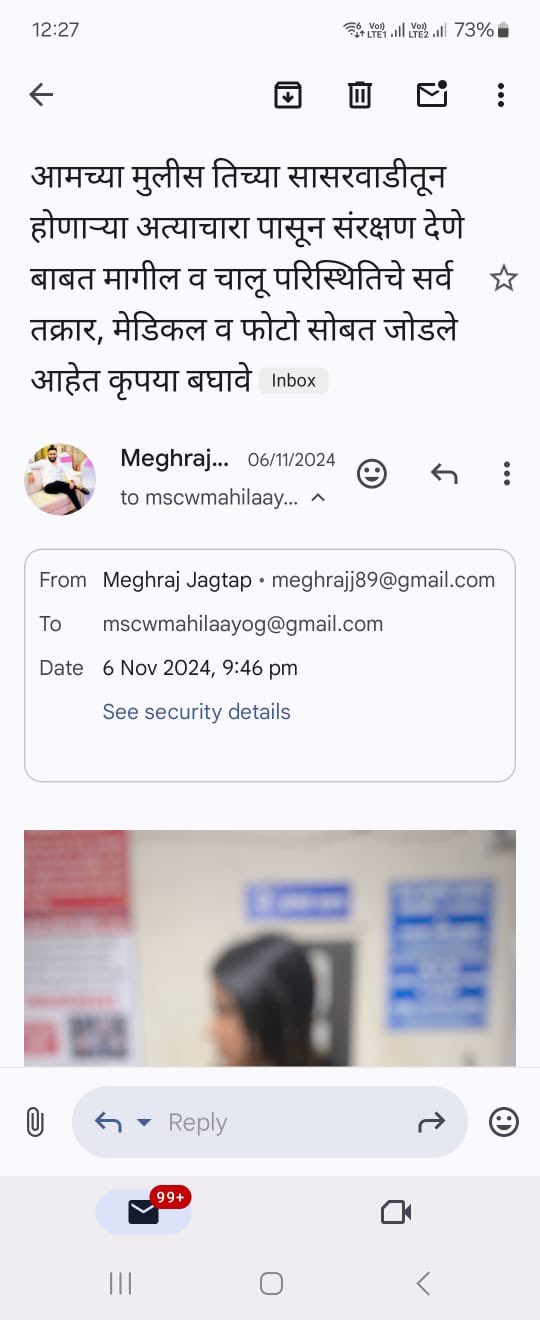Reply using the arrow beside the sender

(x=444, y=473)
